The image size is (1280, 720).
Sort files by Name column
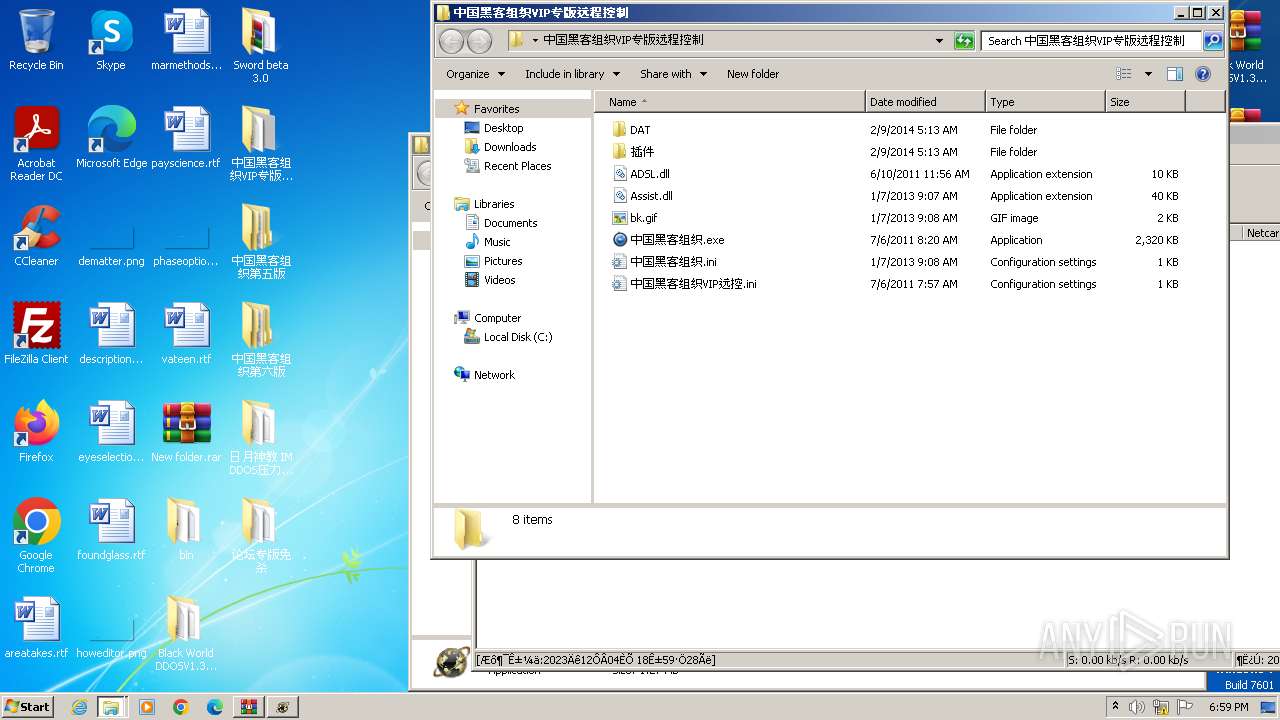point(730,102)
